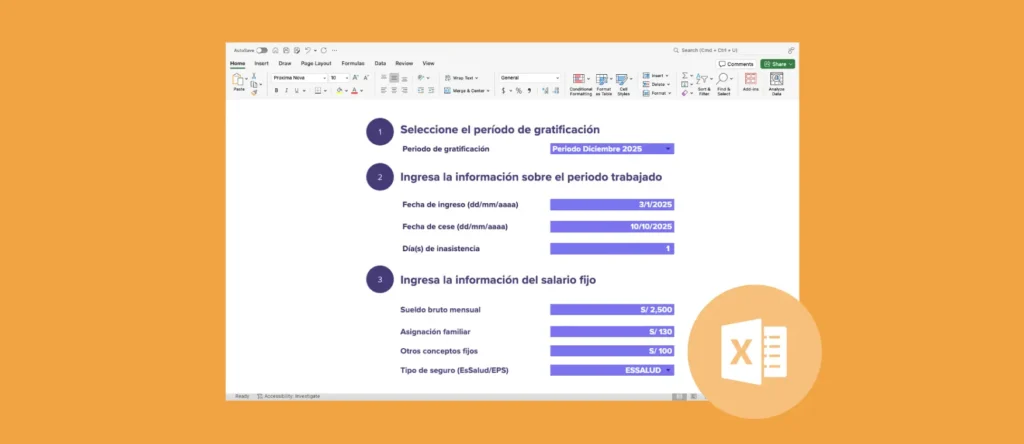Open the Add-ins icon
The width and height of the screenshot is (1024, 444).
(751, 80)
